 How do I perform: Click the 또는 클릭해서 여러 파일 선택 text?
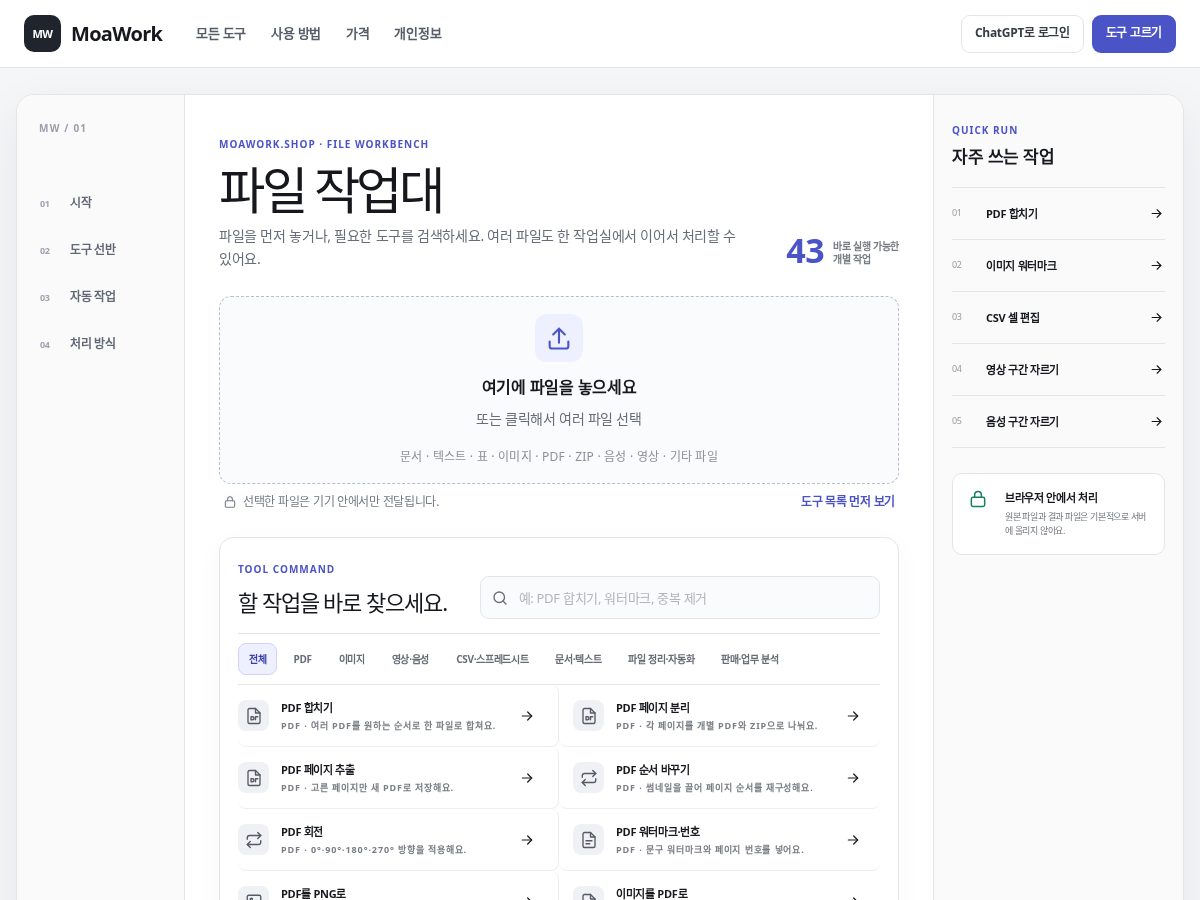(x=559, y=419)
